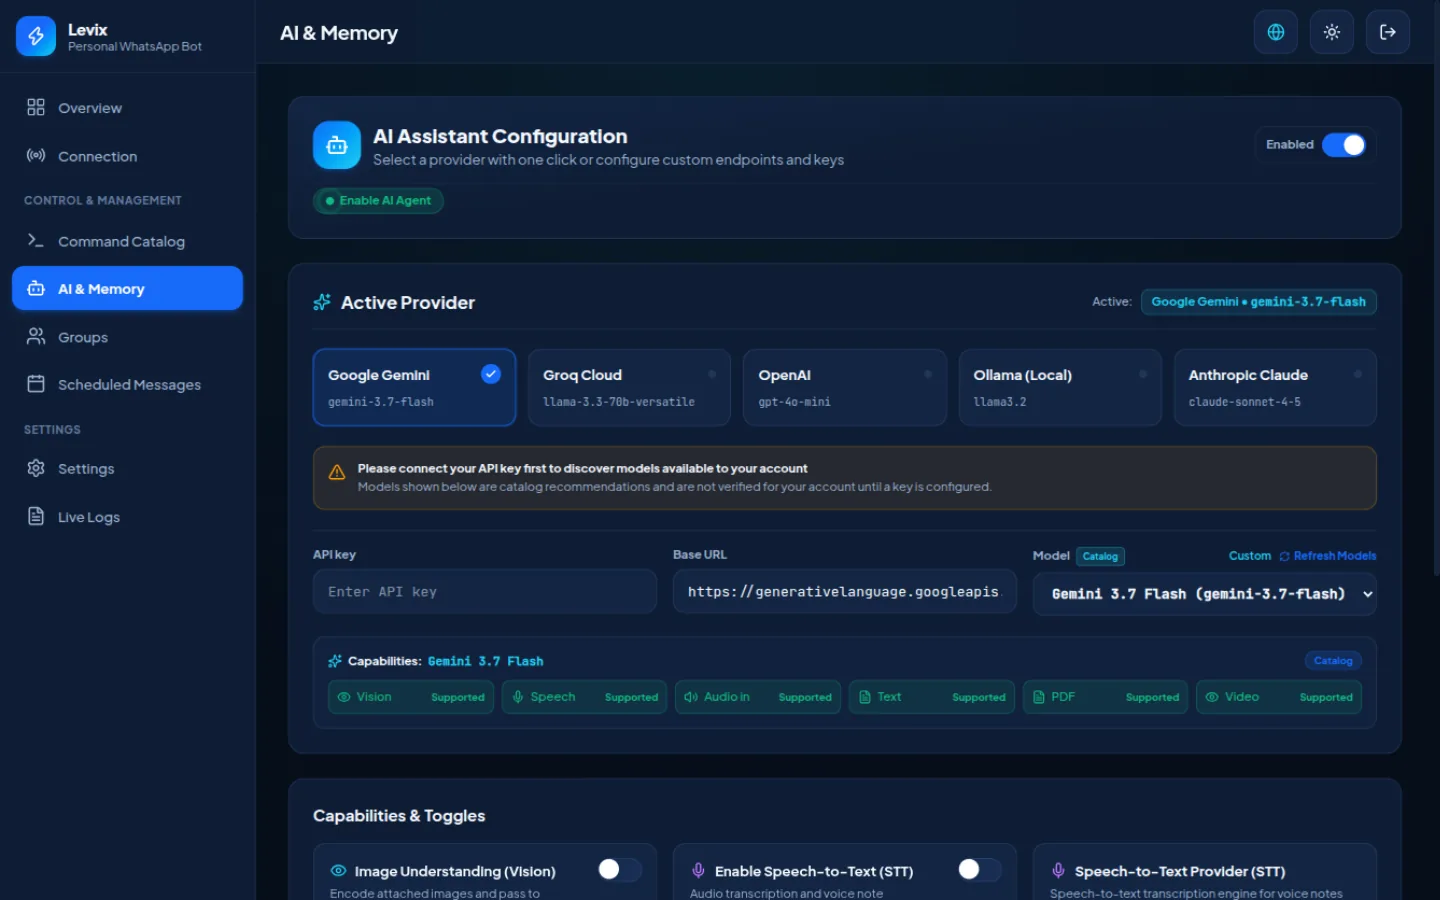Open the Overview page
Image resolution: width=1440 pixels, height=900 pixels.
click(127, 108)
